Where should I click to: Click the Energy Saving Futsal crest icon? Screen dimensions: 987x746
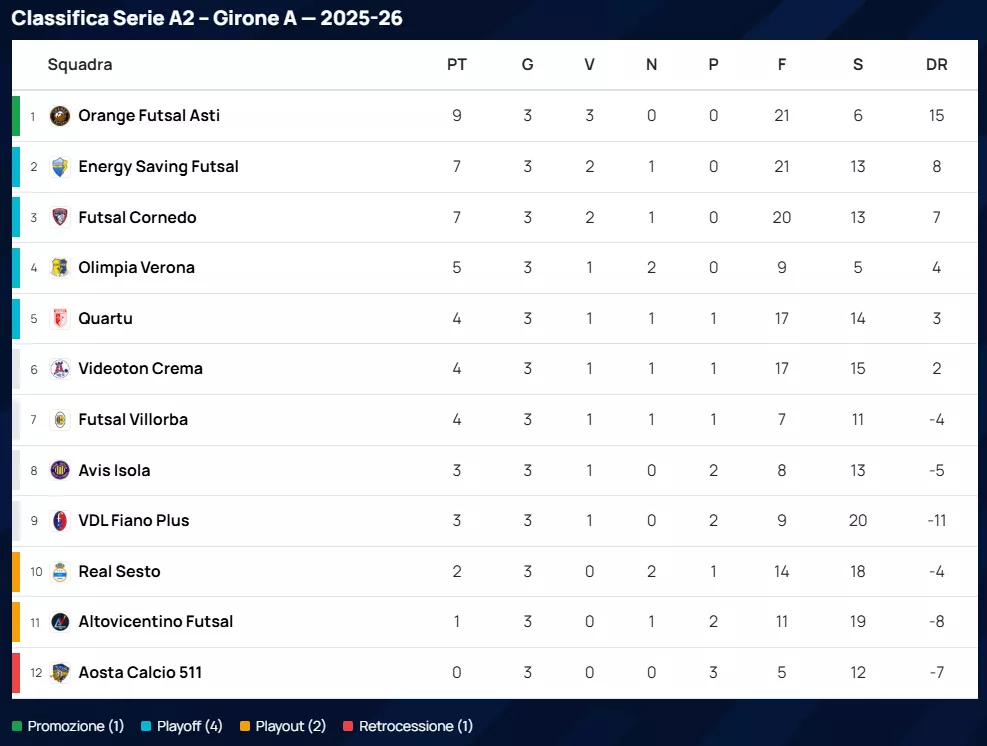point(60,167)
